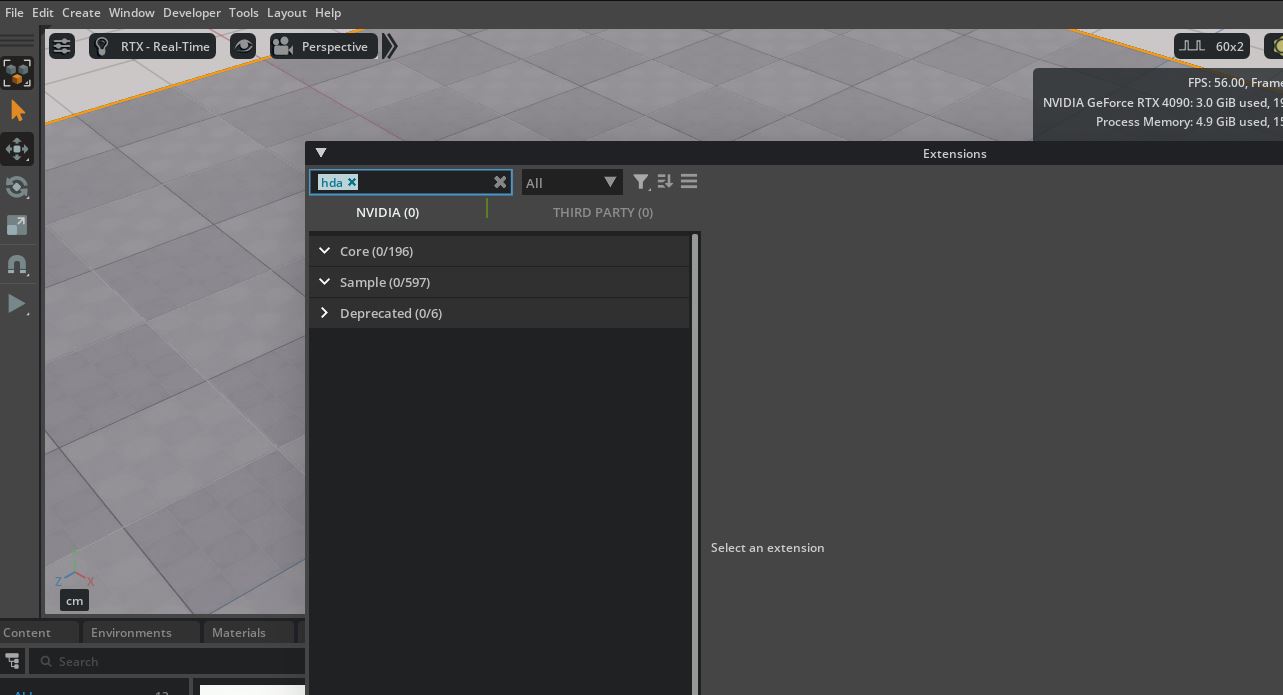This screenshot has height=695, width=1283.
Task: Clear the extension search field
Action: [x=500, y=182]
